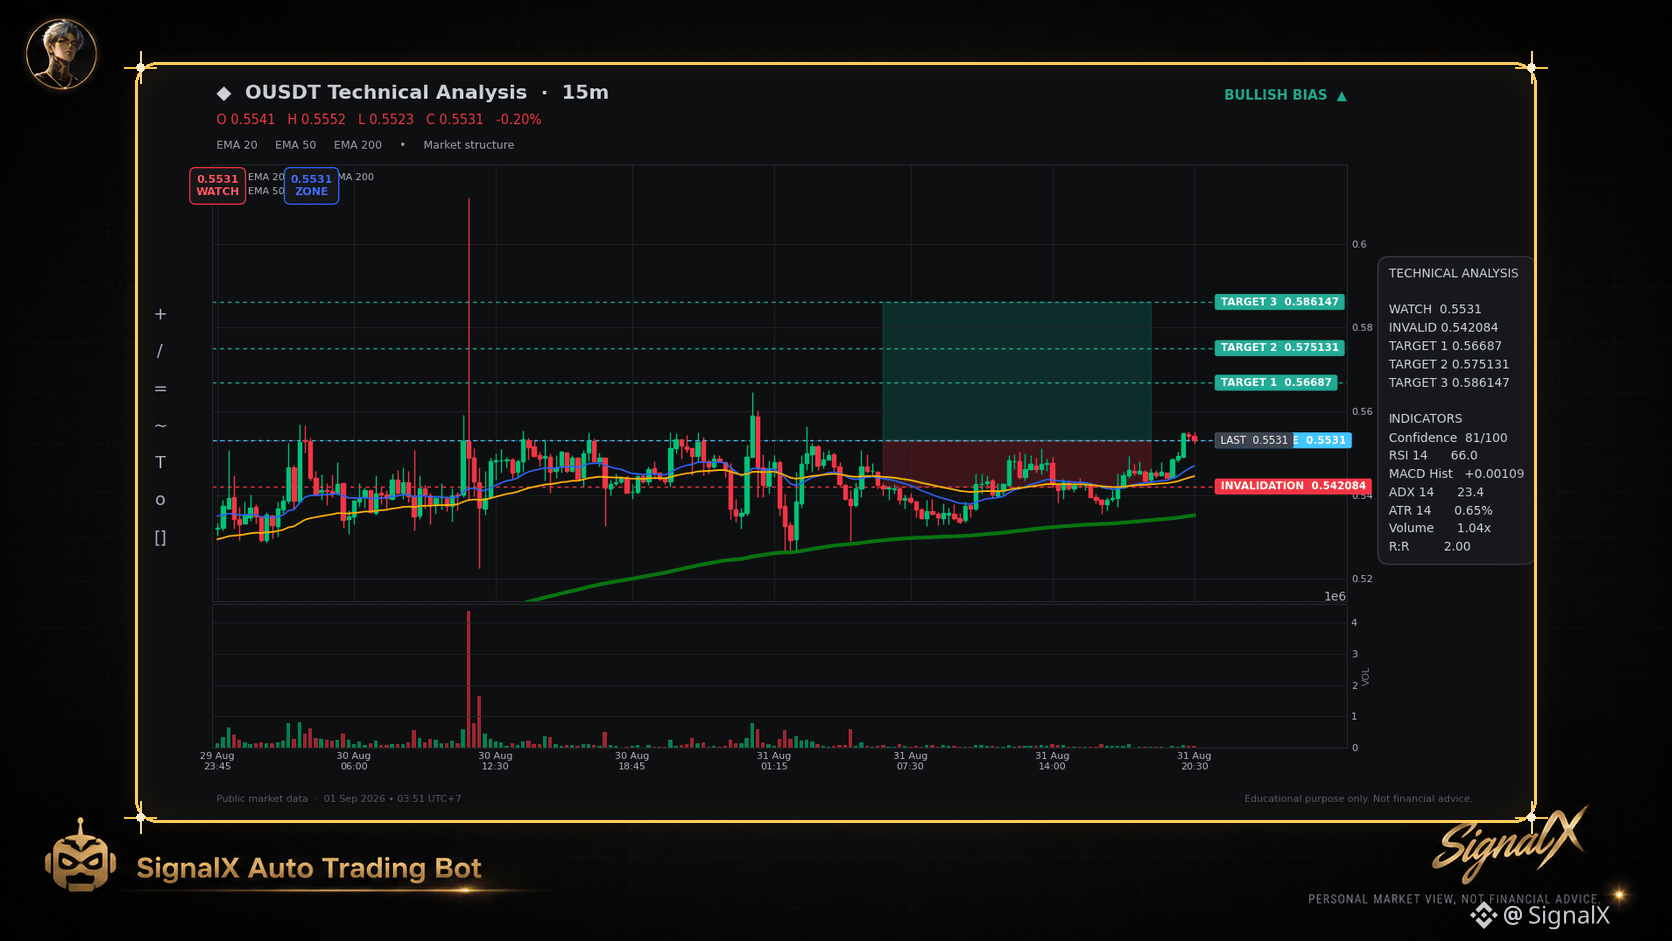Toggle the EMA 50 legend item
Viewport: 1672px width, 941px height.
click(295, 145)
